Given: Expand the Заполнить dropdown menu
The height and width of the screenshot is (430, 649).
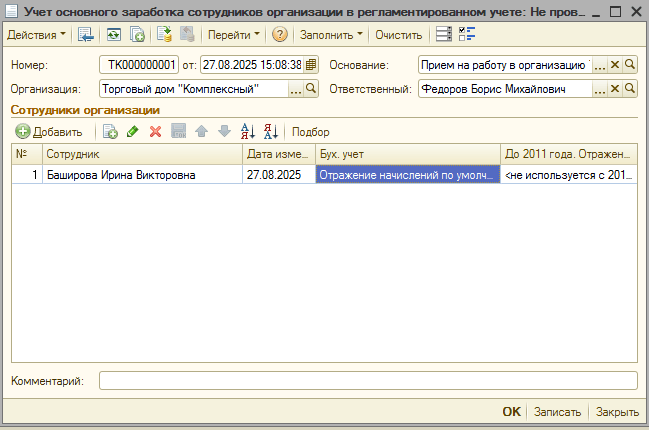Looking at the screenshot, I should click(331, 34).
